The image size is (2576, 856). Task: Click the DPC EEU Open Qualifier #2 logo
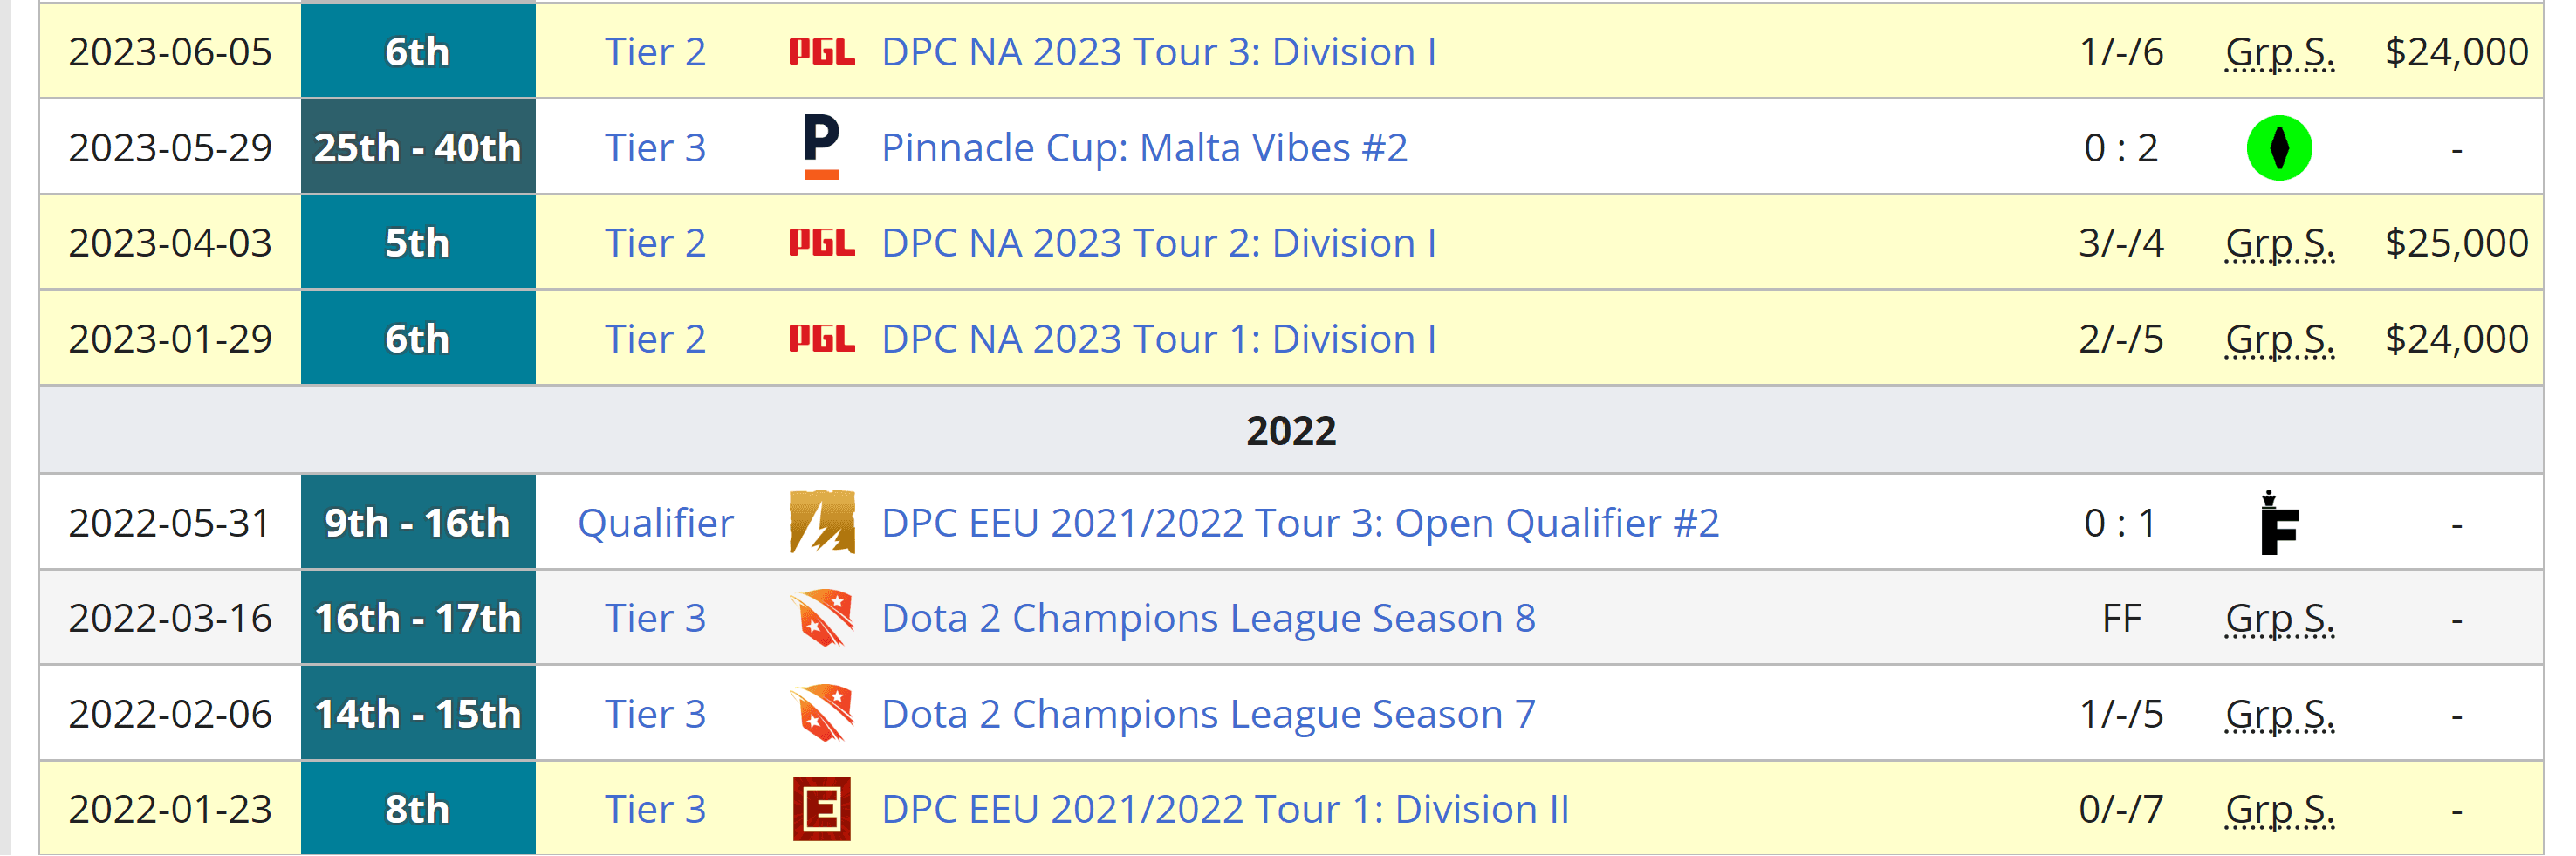821,522
